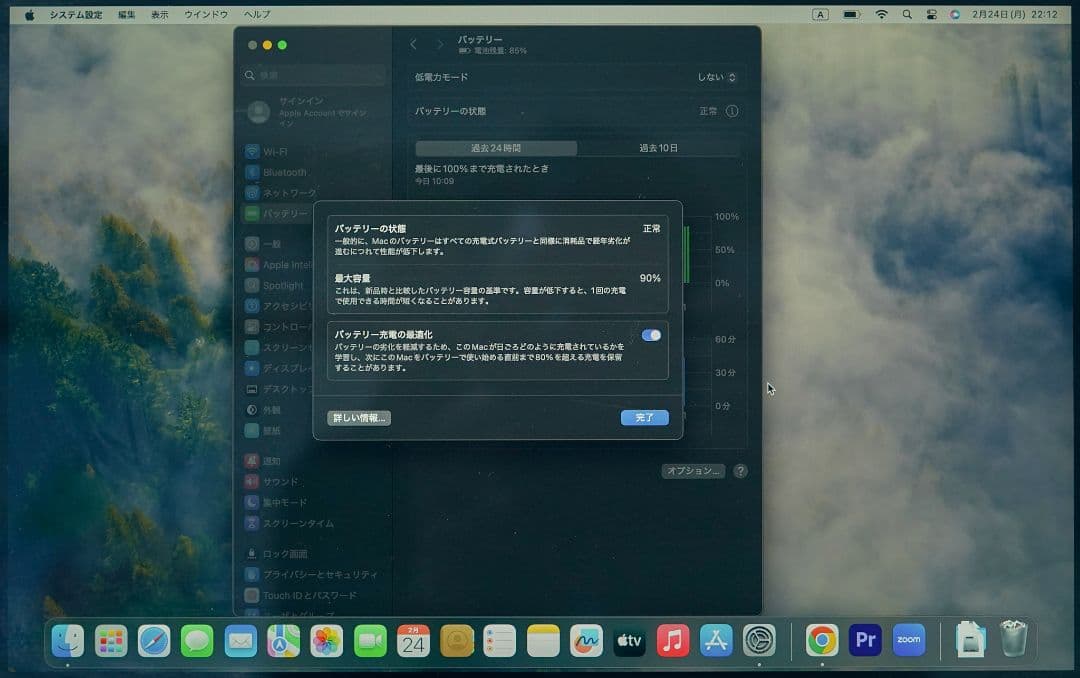Disable the バッテリー充電の最適化 toggle
Image resolution: width=1080 pixels, height=678 pixels.
click(x=650, y=335)
